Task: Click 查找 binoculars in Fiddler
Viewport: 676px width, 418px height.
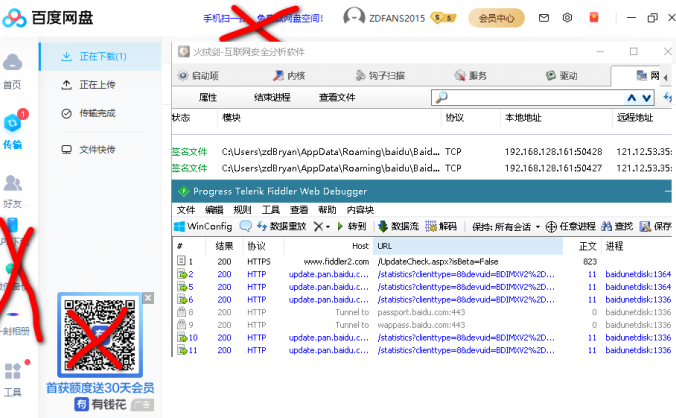Action: point(617,226)
